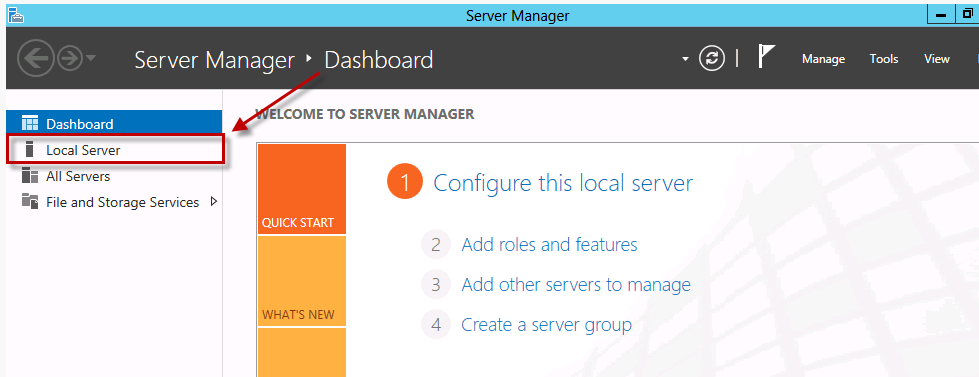Select the QUICK START tile

click(x=302, y=189)
